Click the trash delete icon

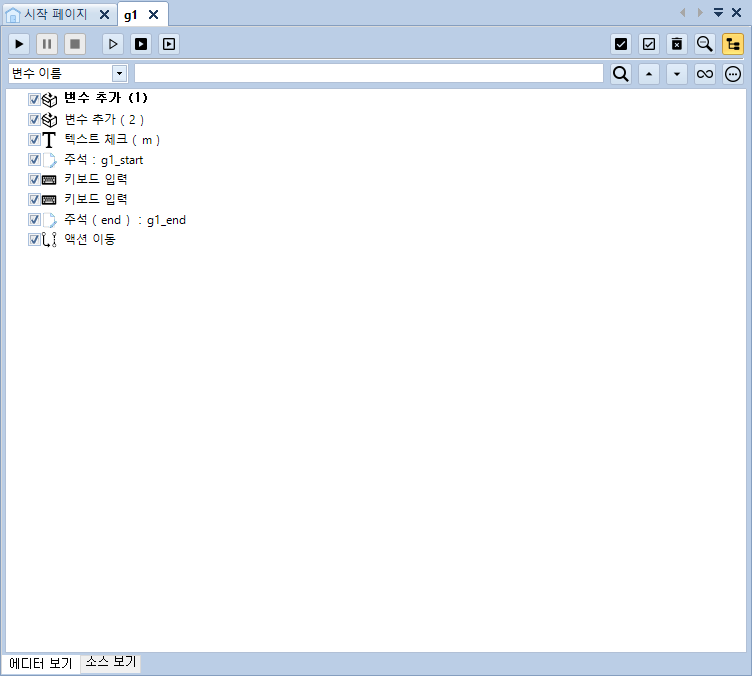point(677,44)
